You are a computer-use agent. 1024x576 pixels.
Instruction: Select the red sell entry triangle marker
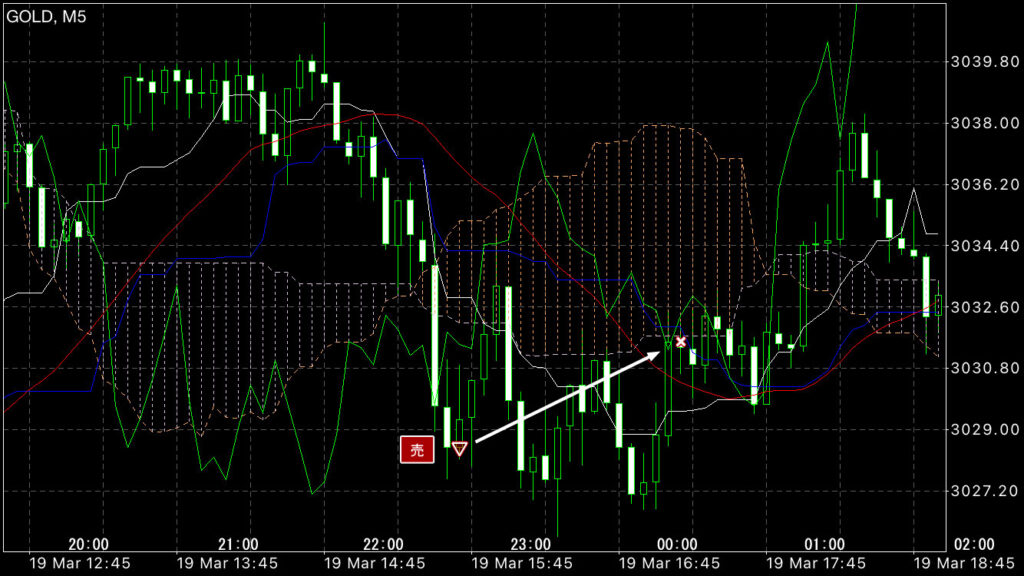[x=459, y=449]
